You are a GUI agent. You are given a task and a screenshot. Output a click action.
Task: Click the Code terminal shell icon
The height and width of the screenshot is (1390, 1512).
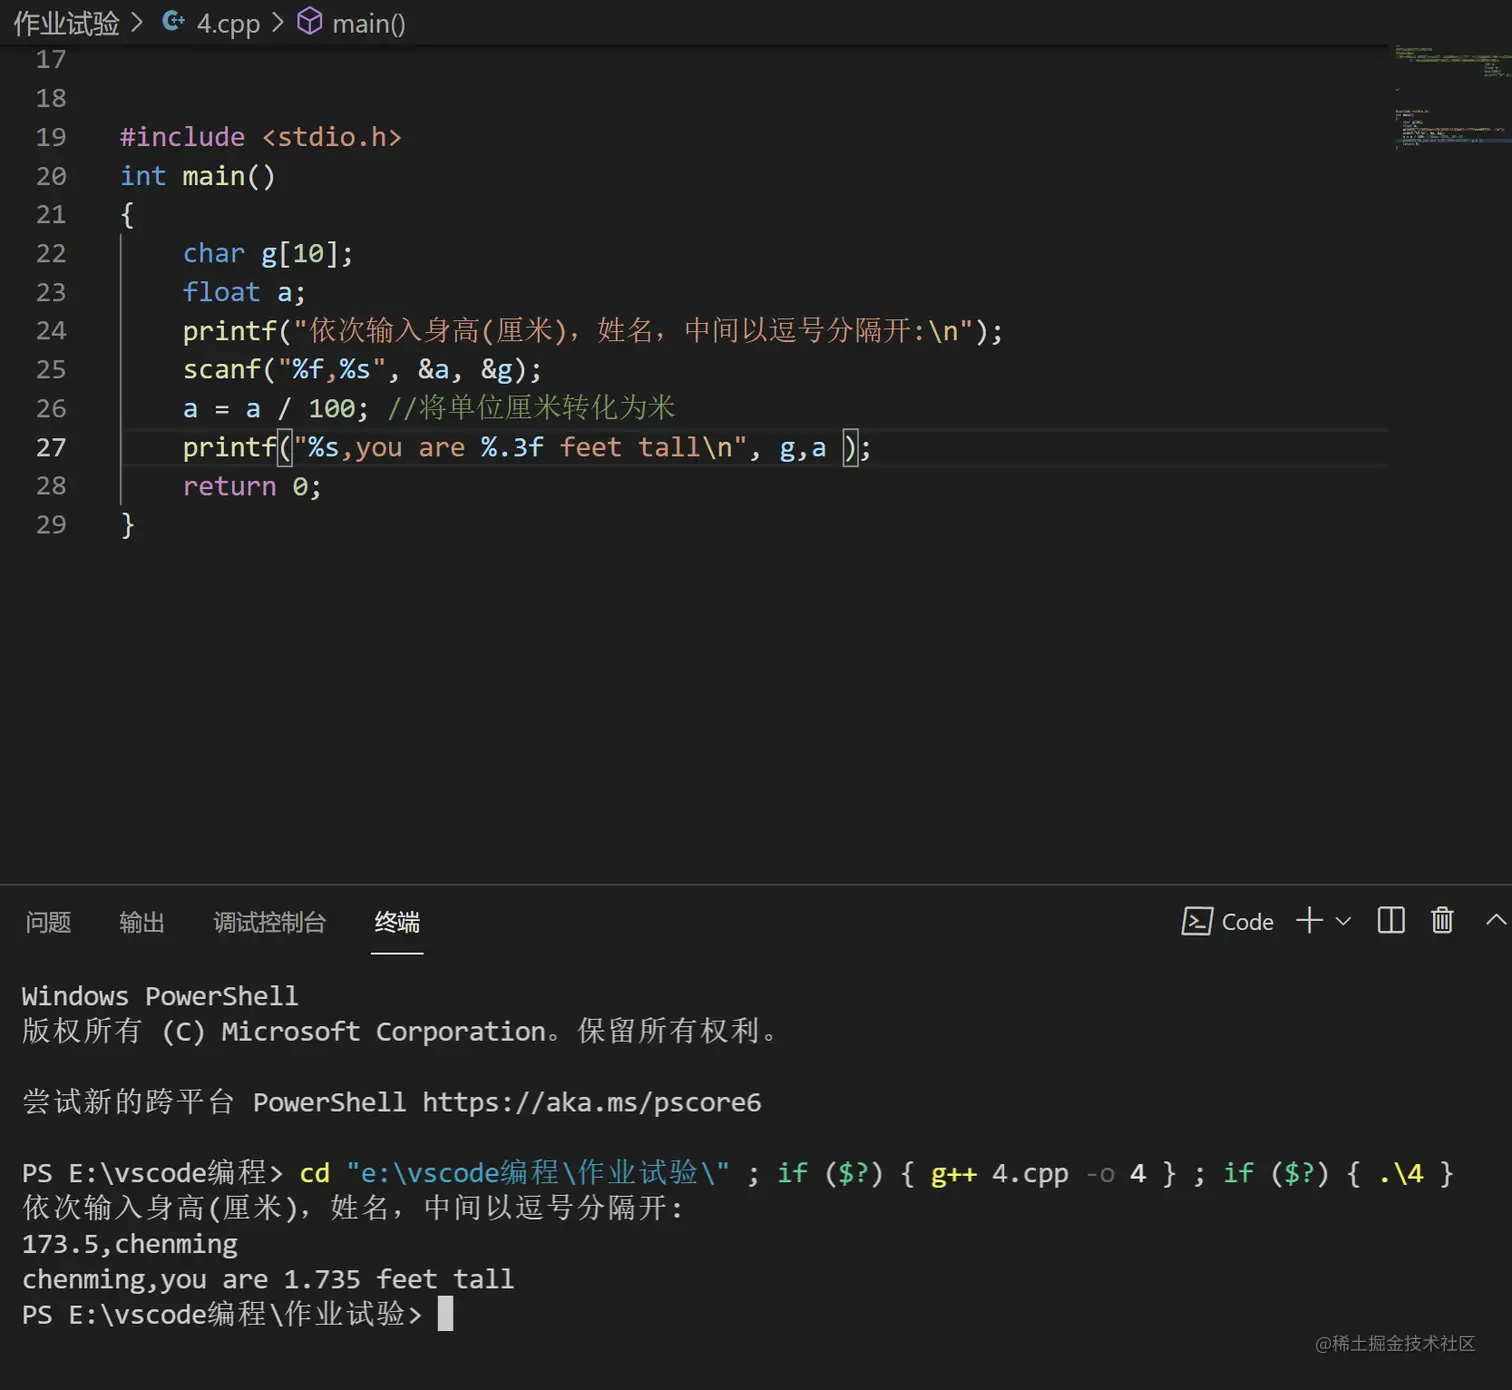point(1197,921)
